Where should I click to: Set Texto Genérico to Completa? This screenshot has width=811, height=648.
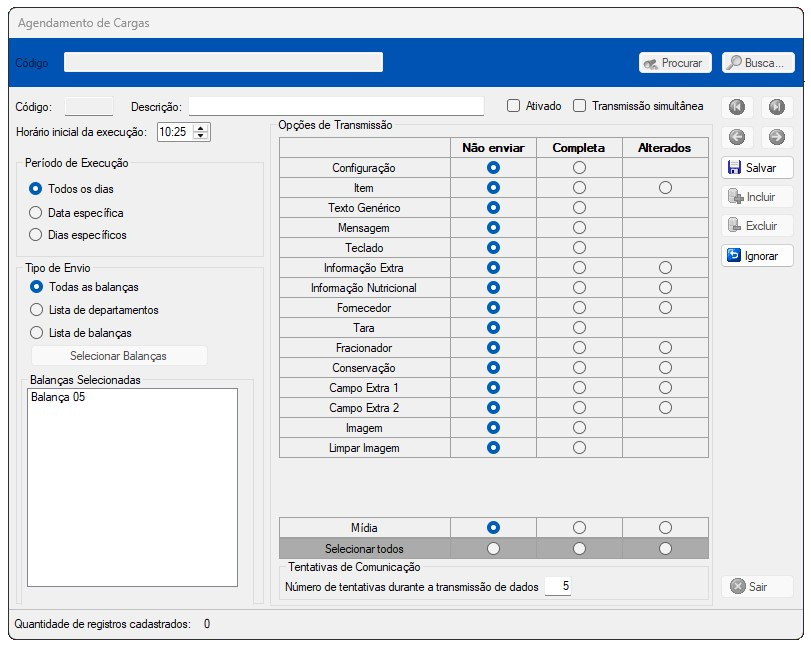[x=579, y=208]
